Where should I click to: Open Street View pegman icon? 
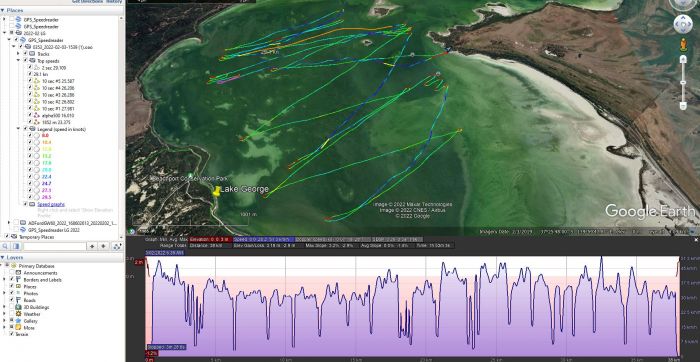point(683,44)
